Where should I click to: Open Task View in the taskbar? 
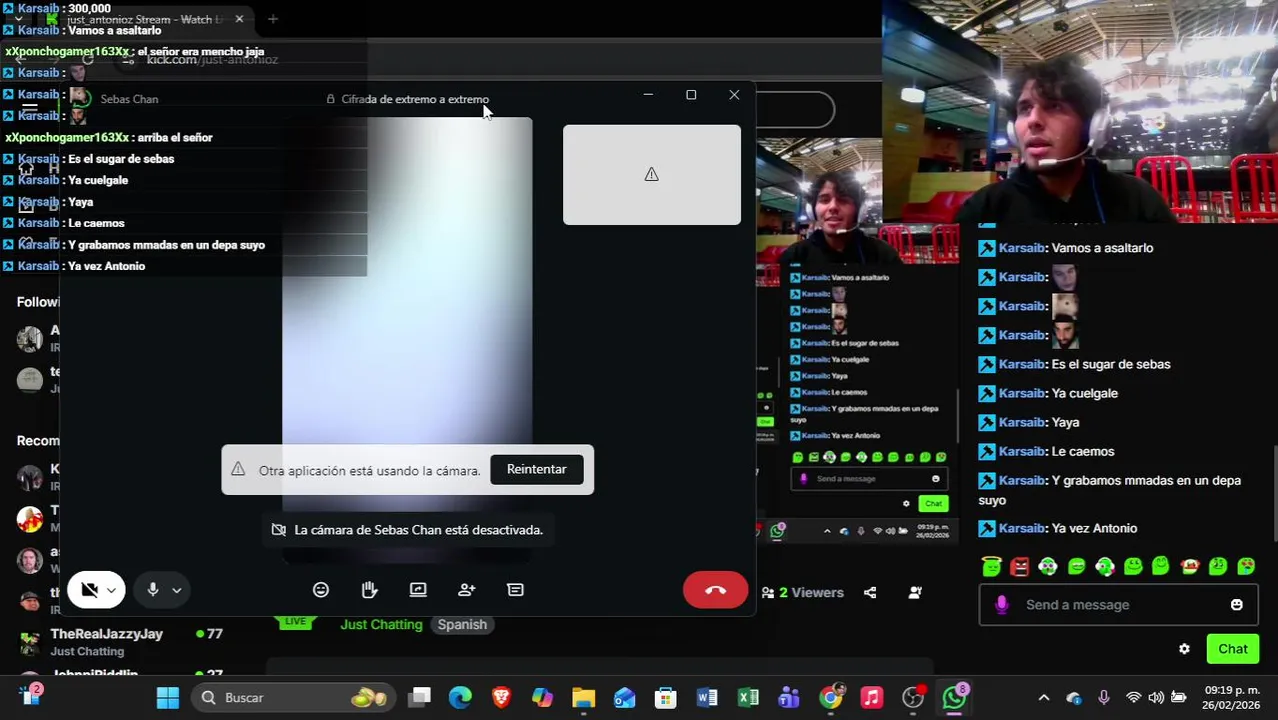(x=419, y=698)
